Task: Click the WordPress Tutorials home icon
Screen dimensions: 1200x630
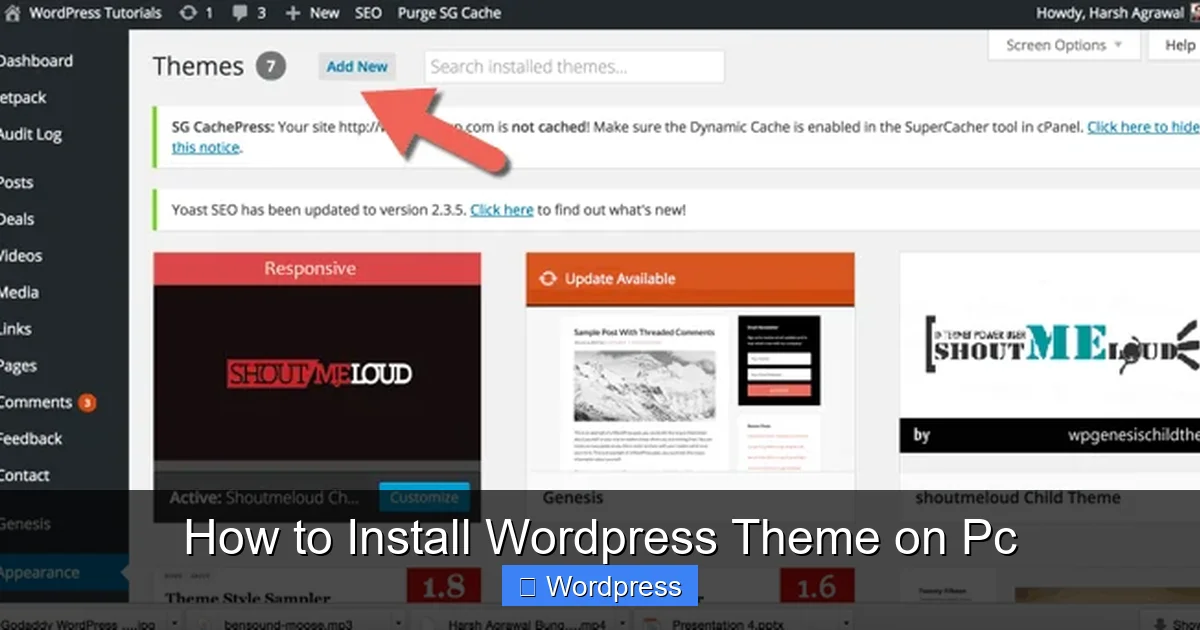Action: pos(12,14)
